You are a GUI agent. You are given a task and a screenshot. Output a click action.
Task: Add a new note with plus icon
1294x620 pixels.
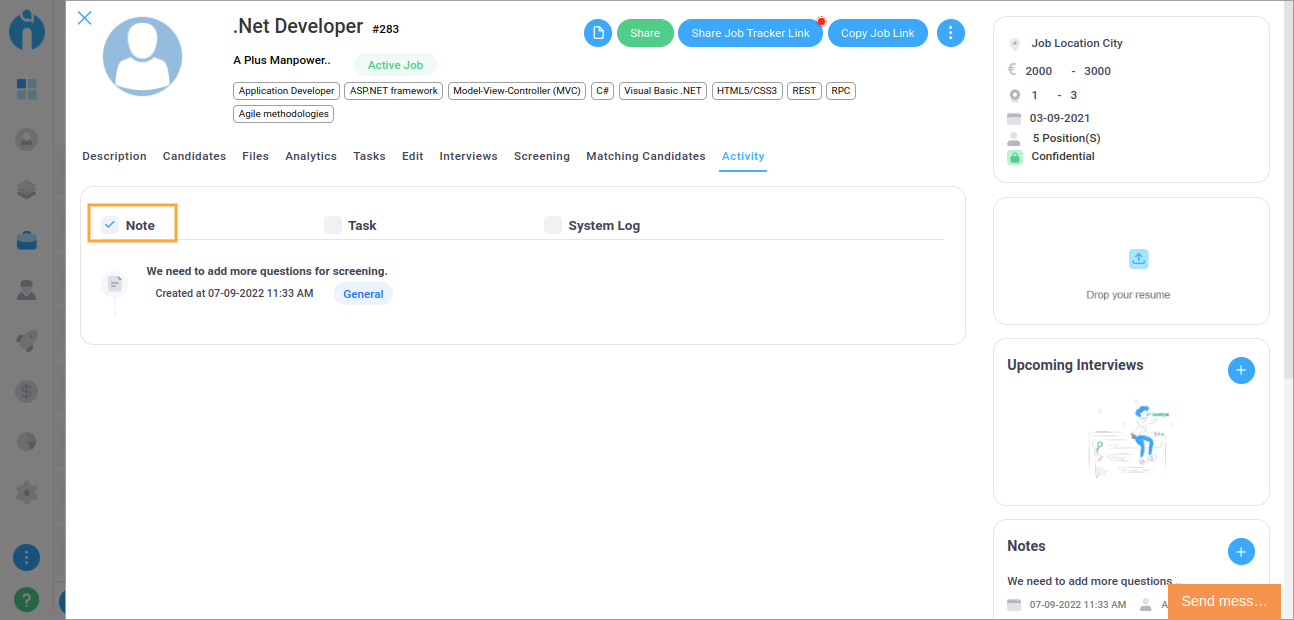pos(1240,551)
